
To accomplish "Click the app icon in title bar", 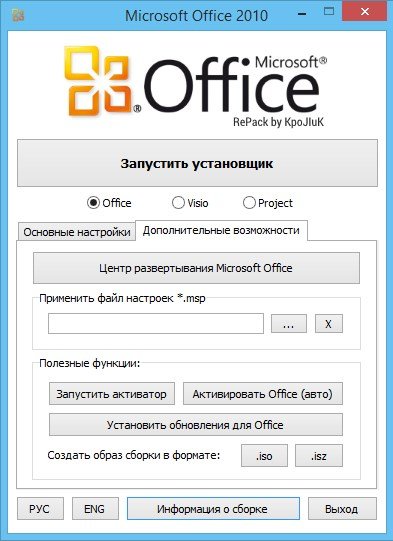I will point(18,15).
